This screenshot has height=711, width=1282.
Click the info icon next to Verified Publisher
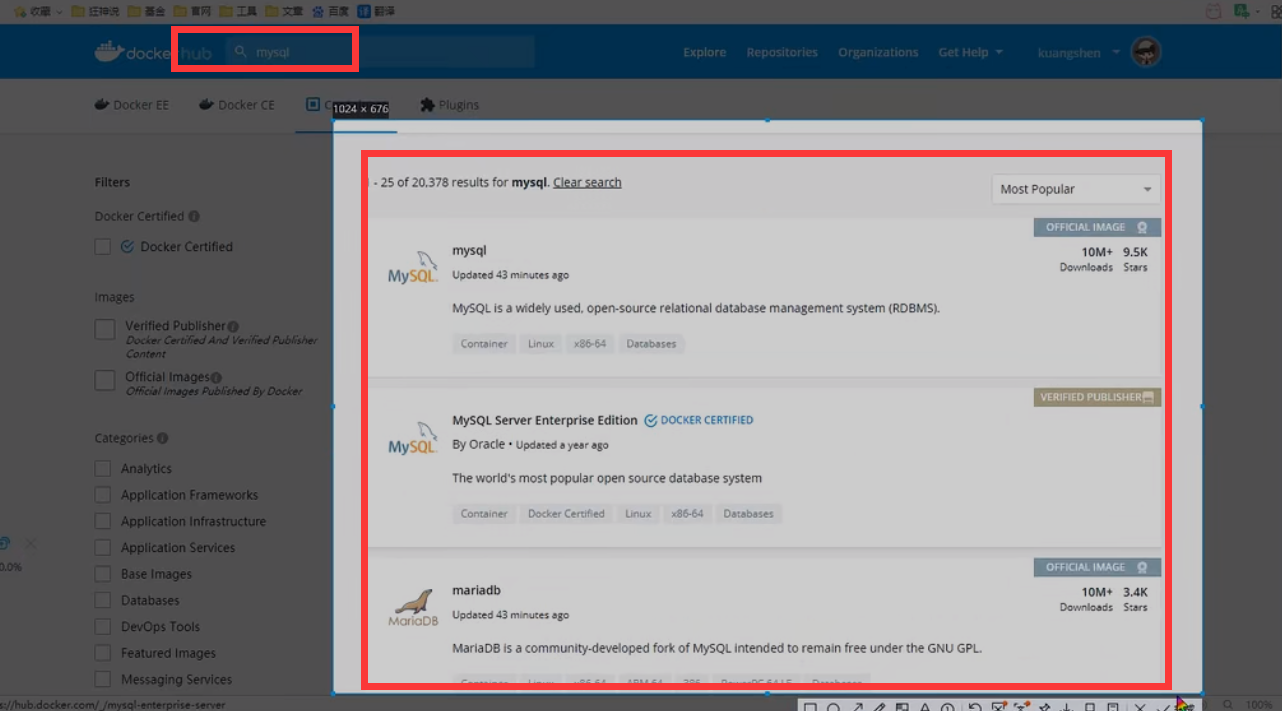coord(233,326)
